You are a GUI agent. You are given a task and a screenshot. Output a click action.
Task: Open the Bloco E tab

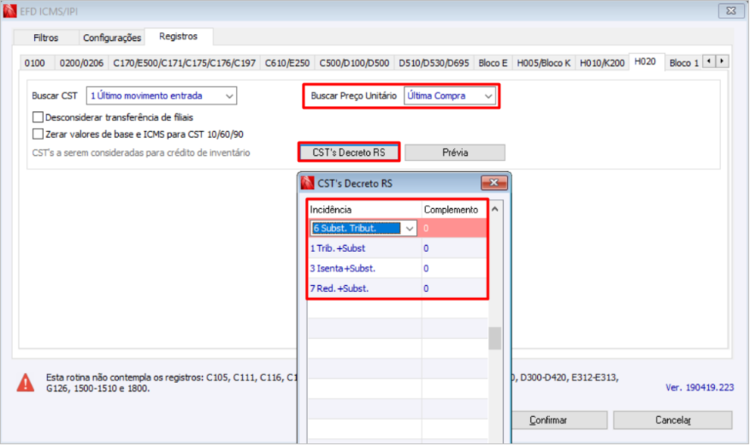tap(493, 63)
